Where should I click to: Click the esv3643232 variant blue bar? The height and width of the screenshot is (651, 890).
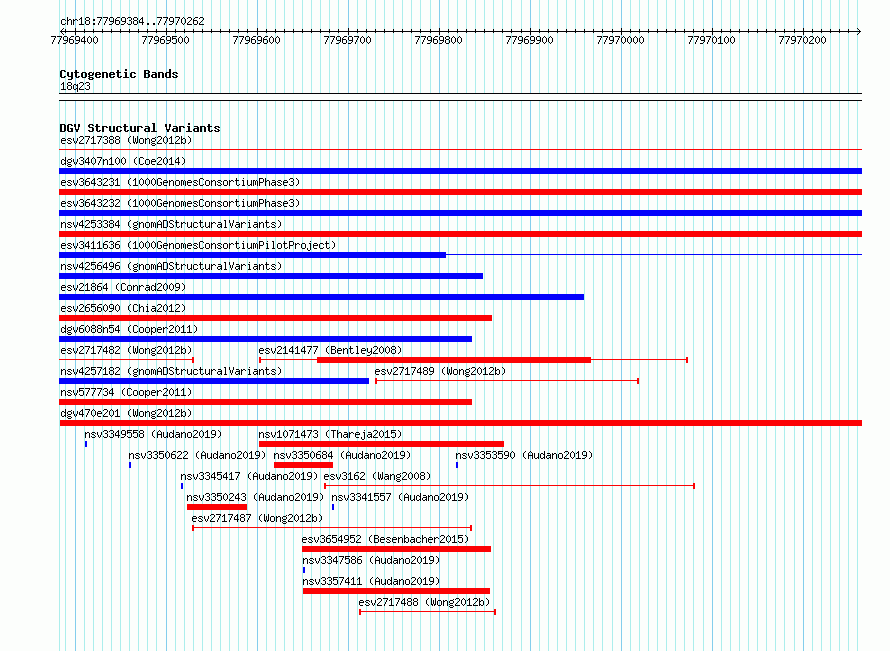(460, 213)
